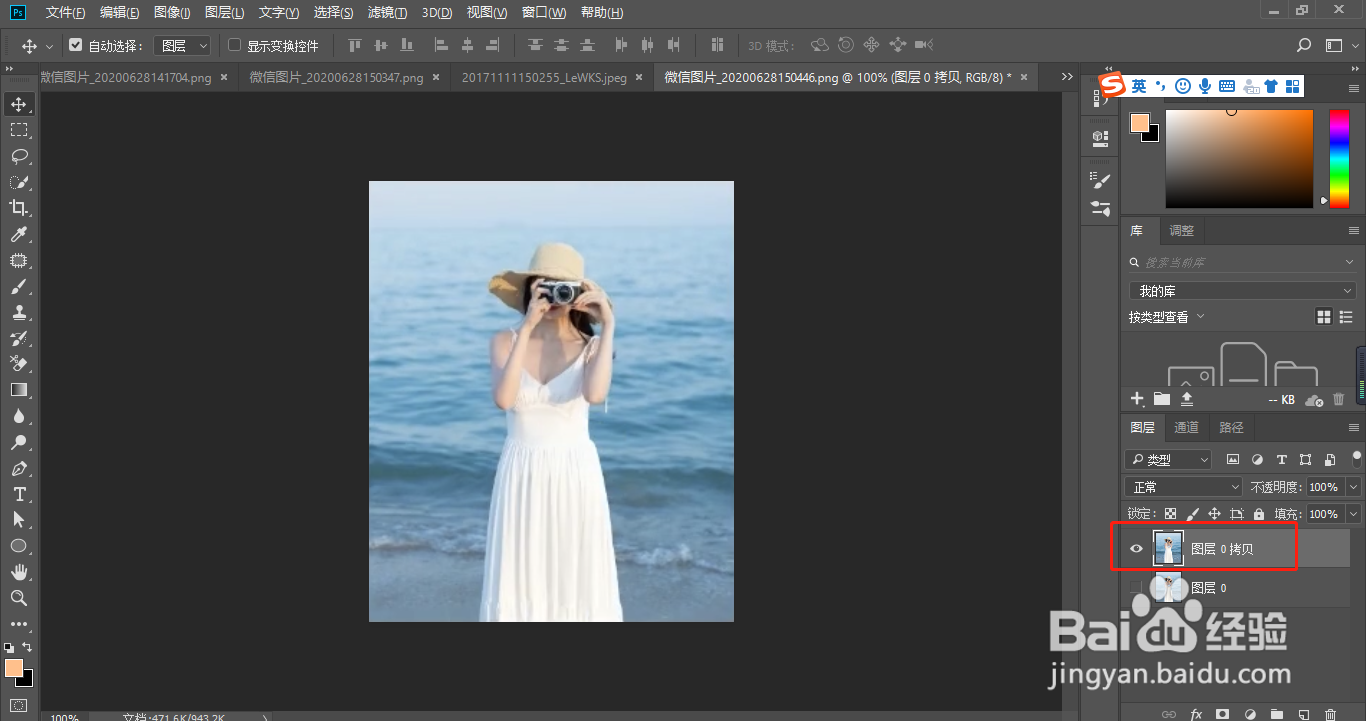Image resolution: width=1366 pixels, height=721 pixels.
Task: Open the 类型 layer filter dropdown
Action: (1168, 460)
